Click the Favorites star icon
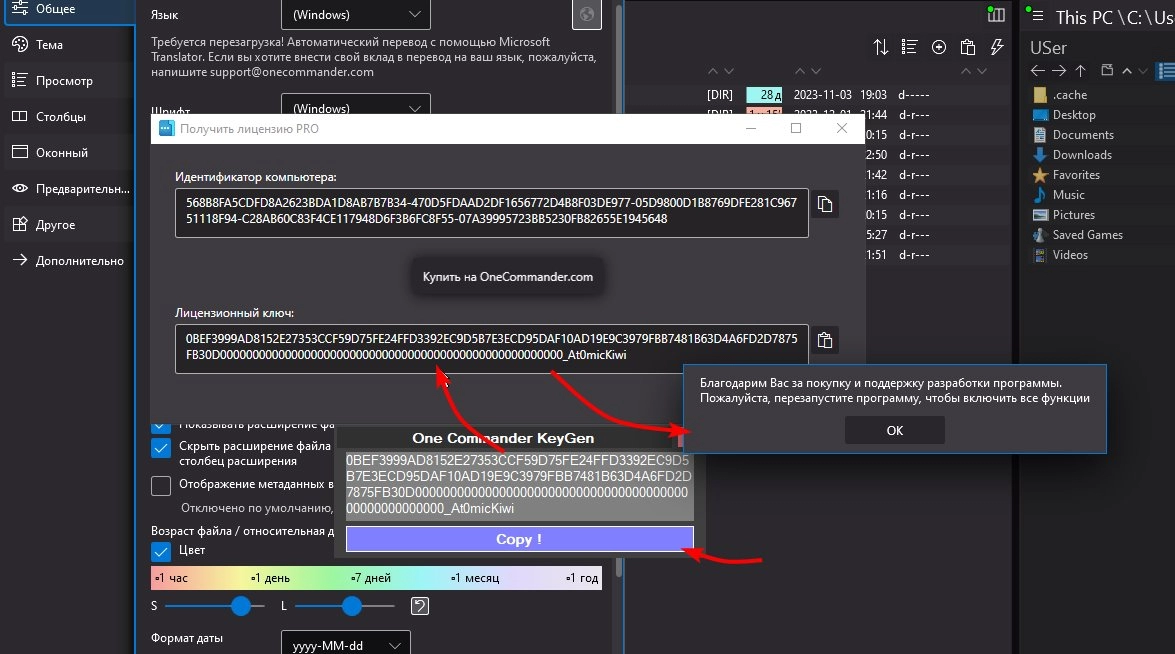 [1039, 175]
